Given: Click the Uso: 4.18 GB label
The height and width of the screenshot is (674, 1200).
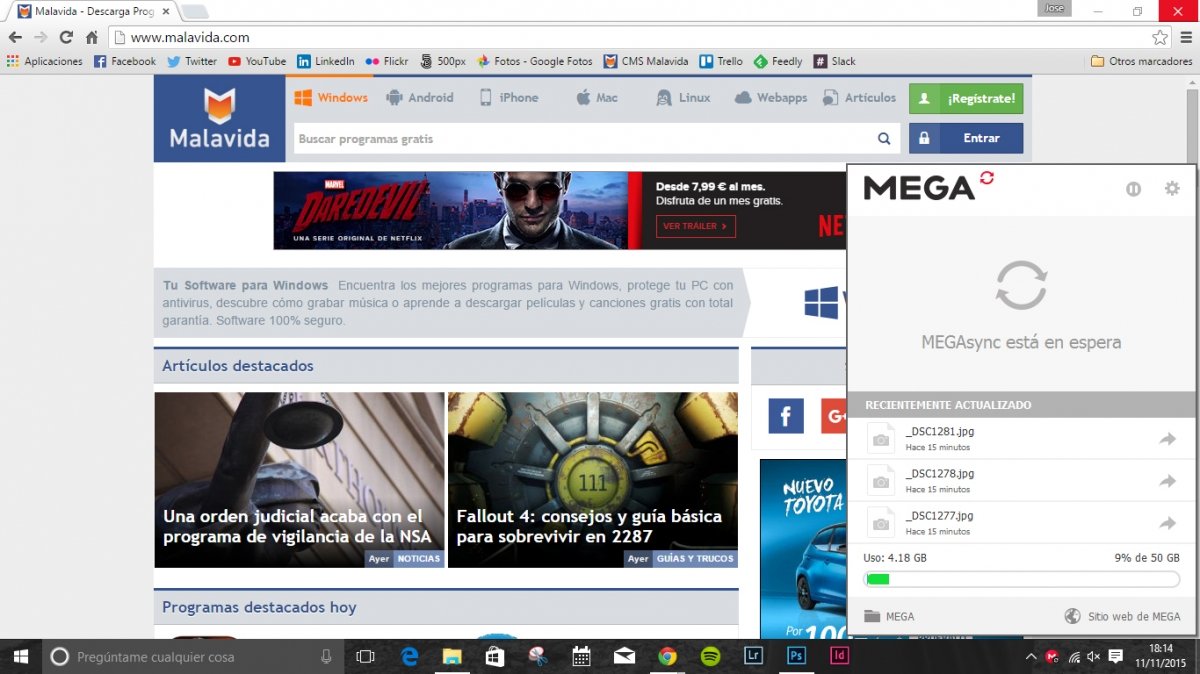Looking at the screenshot, I should pos(895,557).
